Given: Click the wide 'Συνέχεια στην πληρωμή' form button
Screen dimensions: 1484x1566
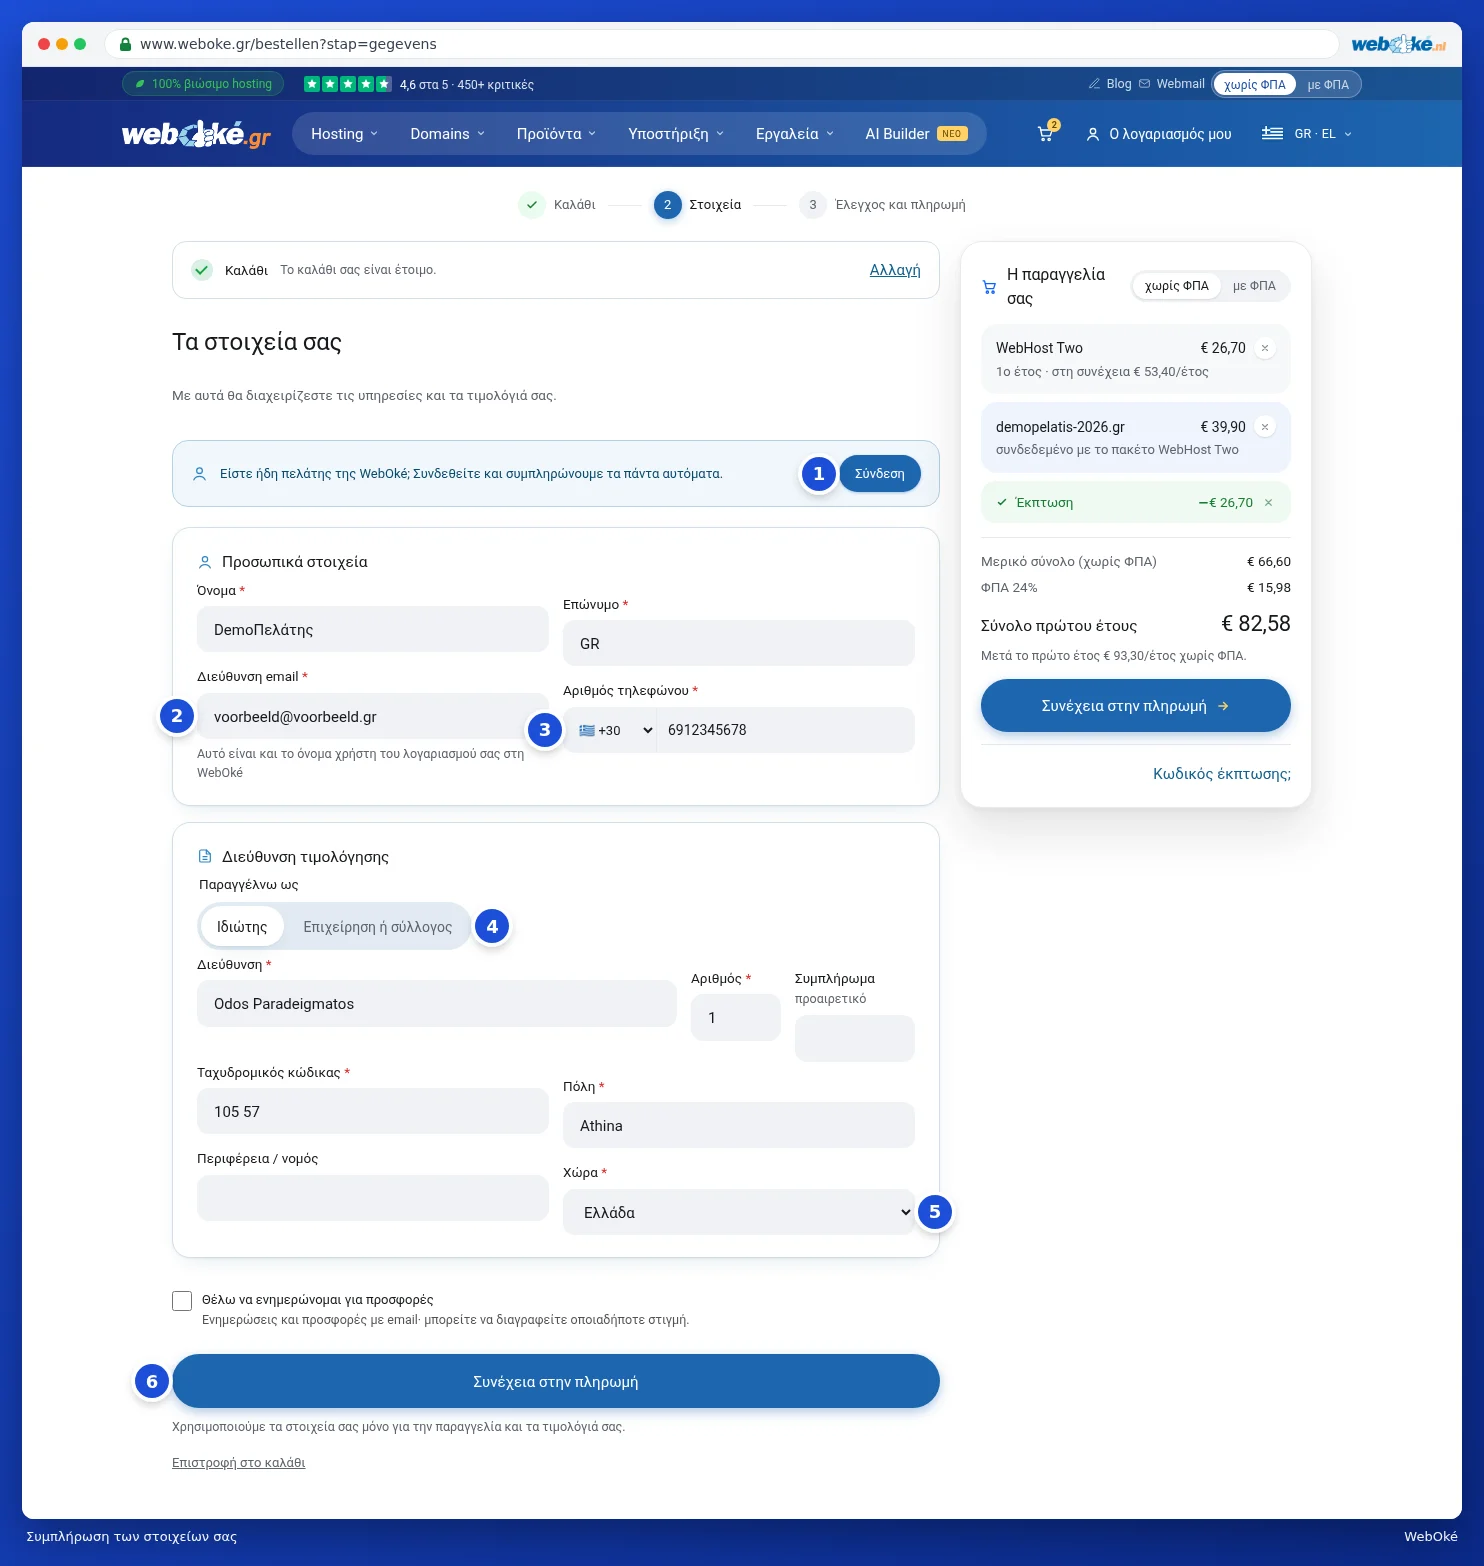Looking at the screenshot, I should click(556, 1382).
